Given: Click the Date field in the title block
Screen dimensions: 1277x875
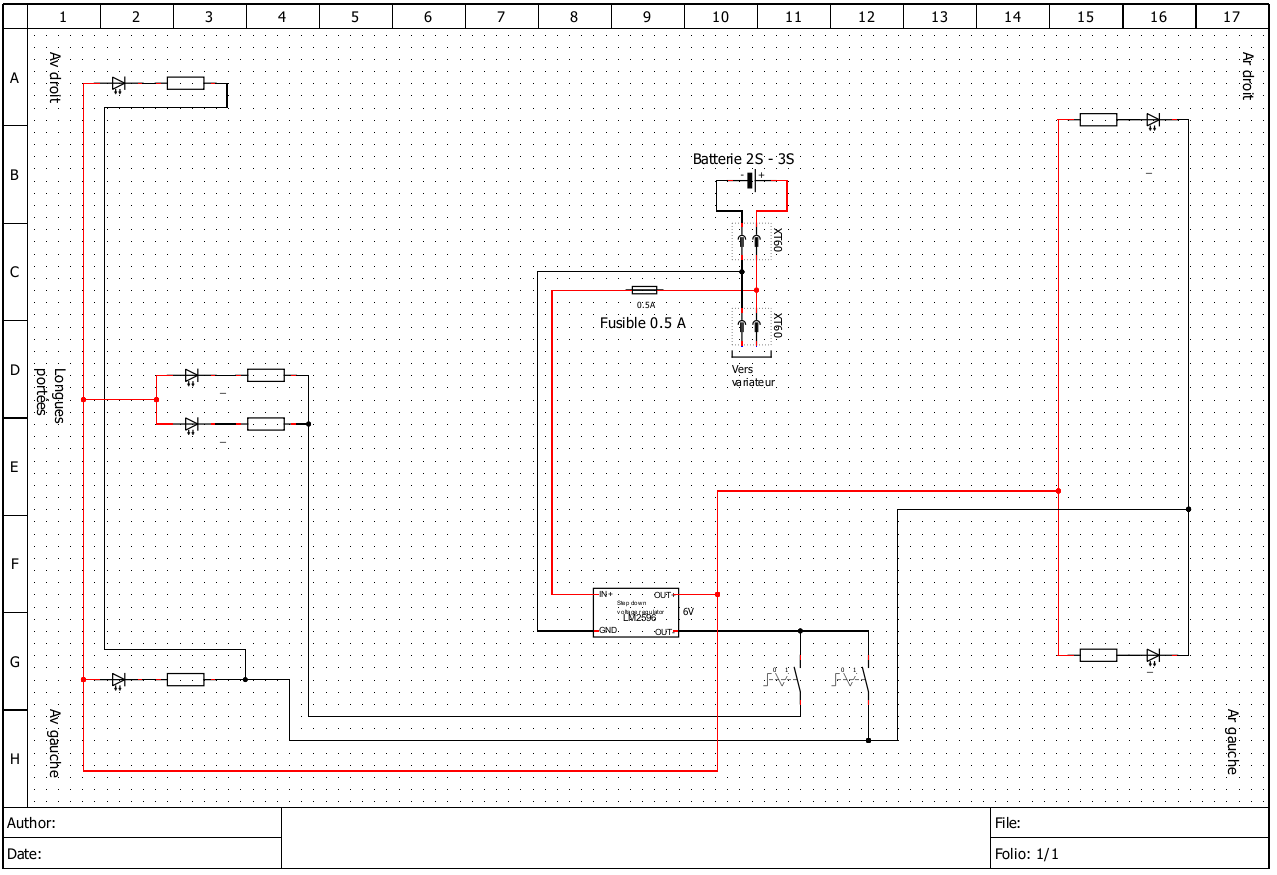Looking at the screenshot, I should point(143,854).
